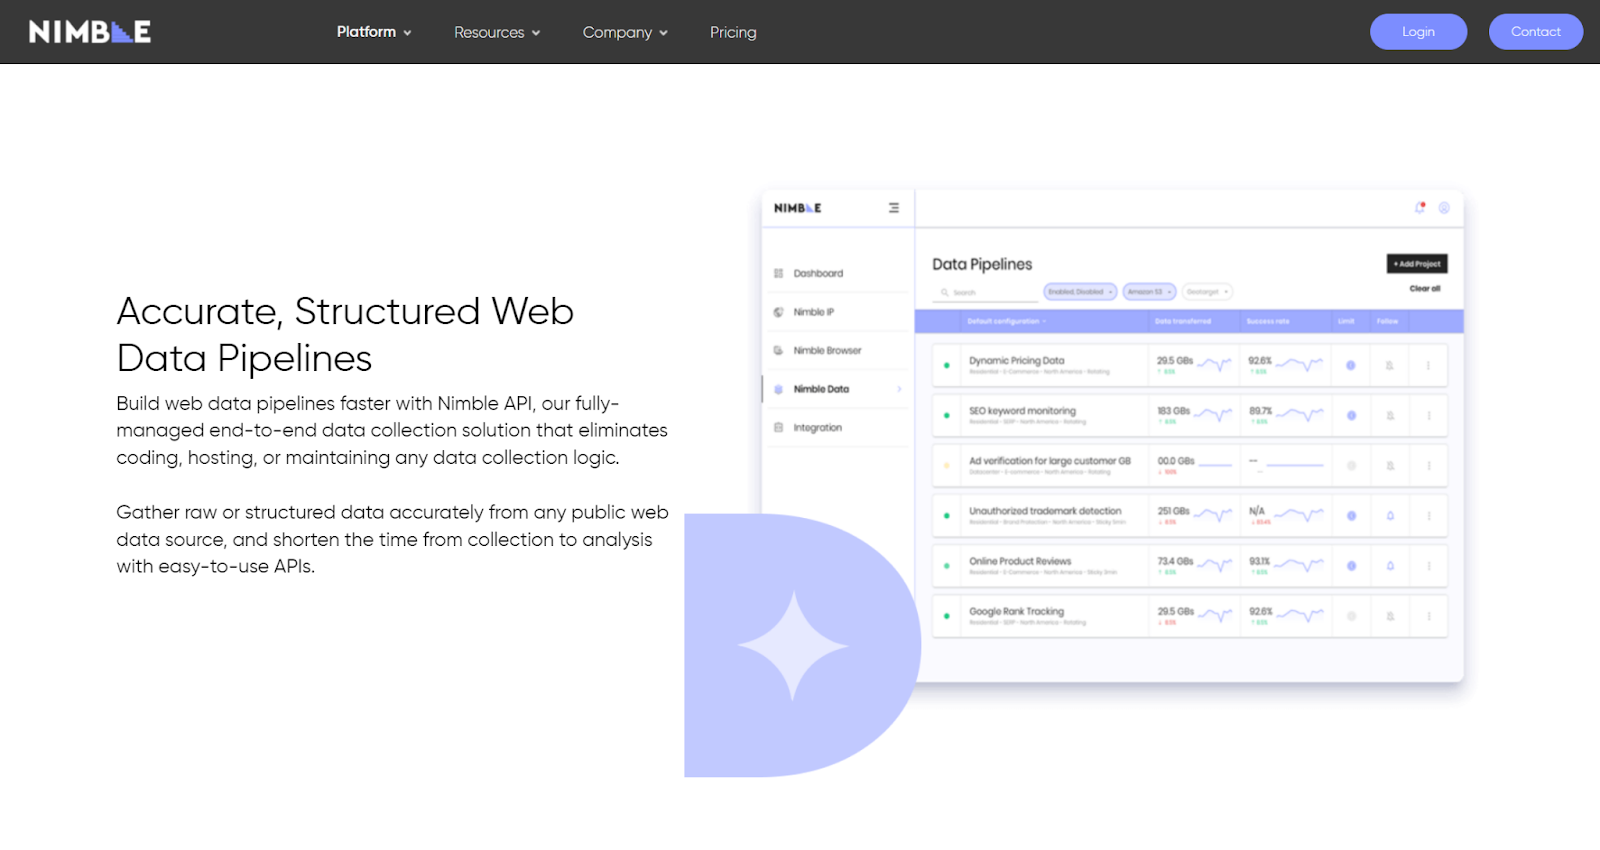The width and height of the screenshot is (1600, 850).
Task: Toggle the limit for Dynamic Pricing Data
Action: tap(1351, 365)
